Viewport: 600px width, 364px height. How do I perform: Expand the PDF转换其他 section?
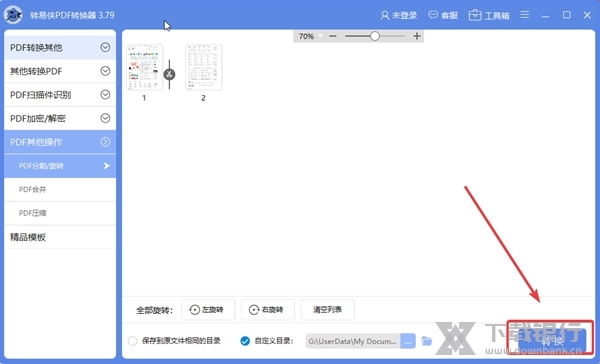pyautogui.click(x=60, y=47)
